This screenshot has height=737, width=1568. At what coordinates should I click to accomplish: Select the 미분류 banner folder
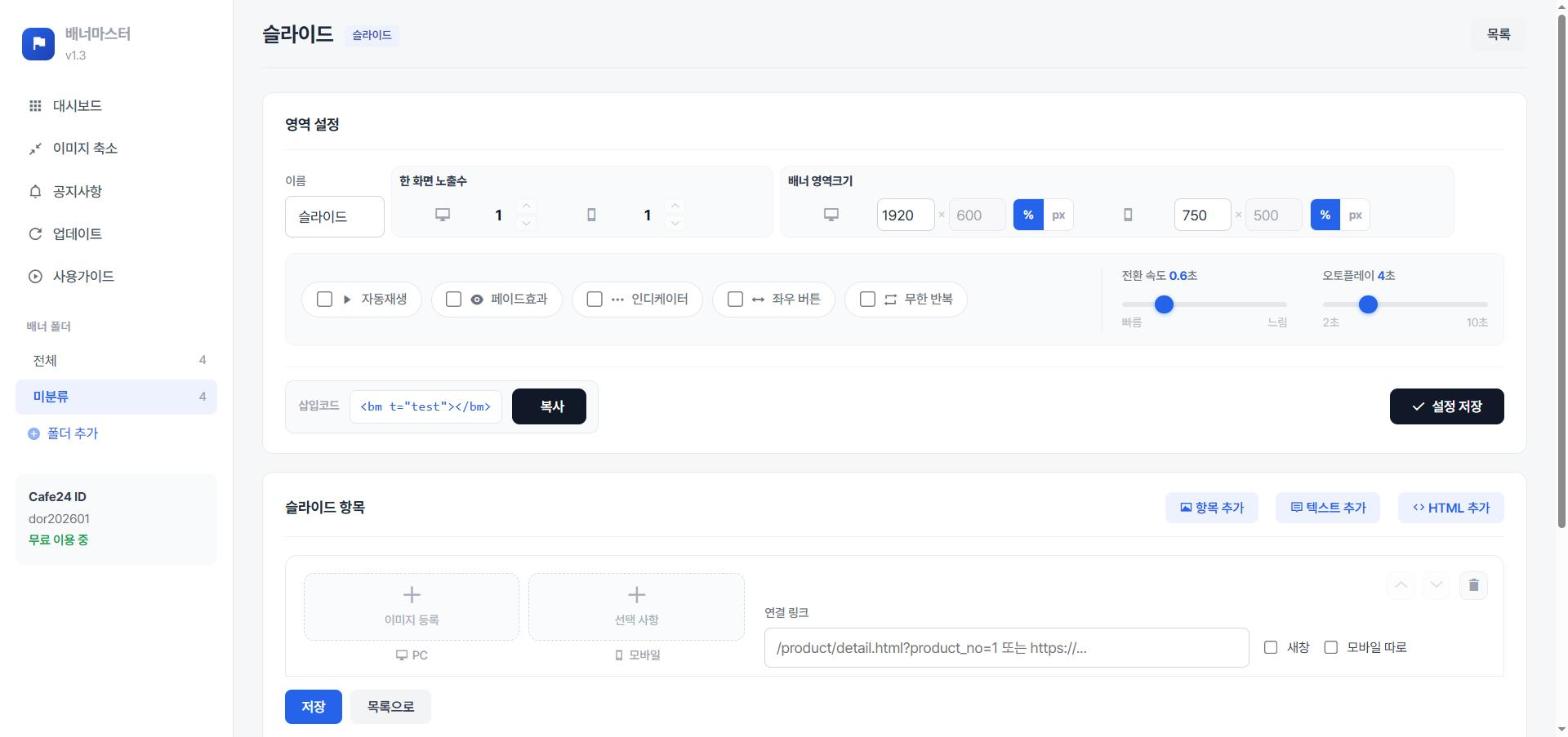click(116, 397)
